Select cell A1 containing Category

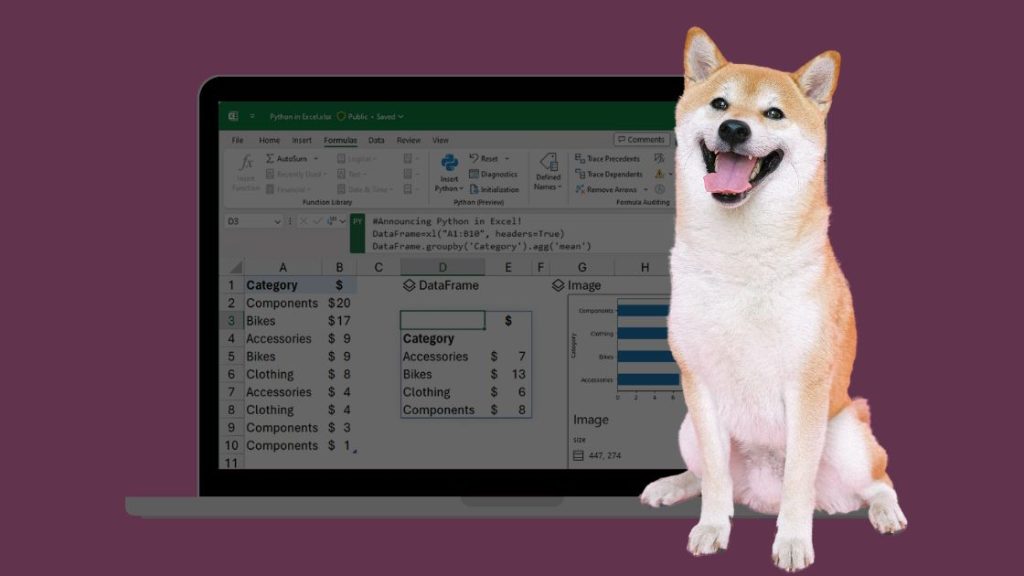point(283,285)
